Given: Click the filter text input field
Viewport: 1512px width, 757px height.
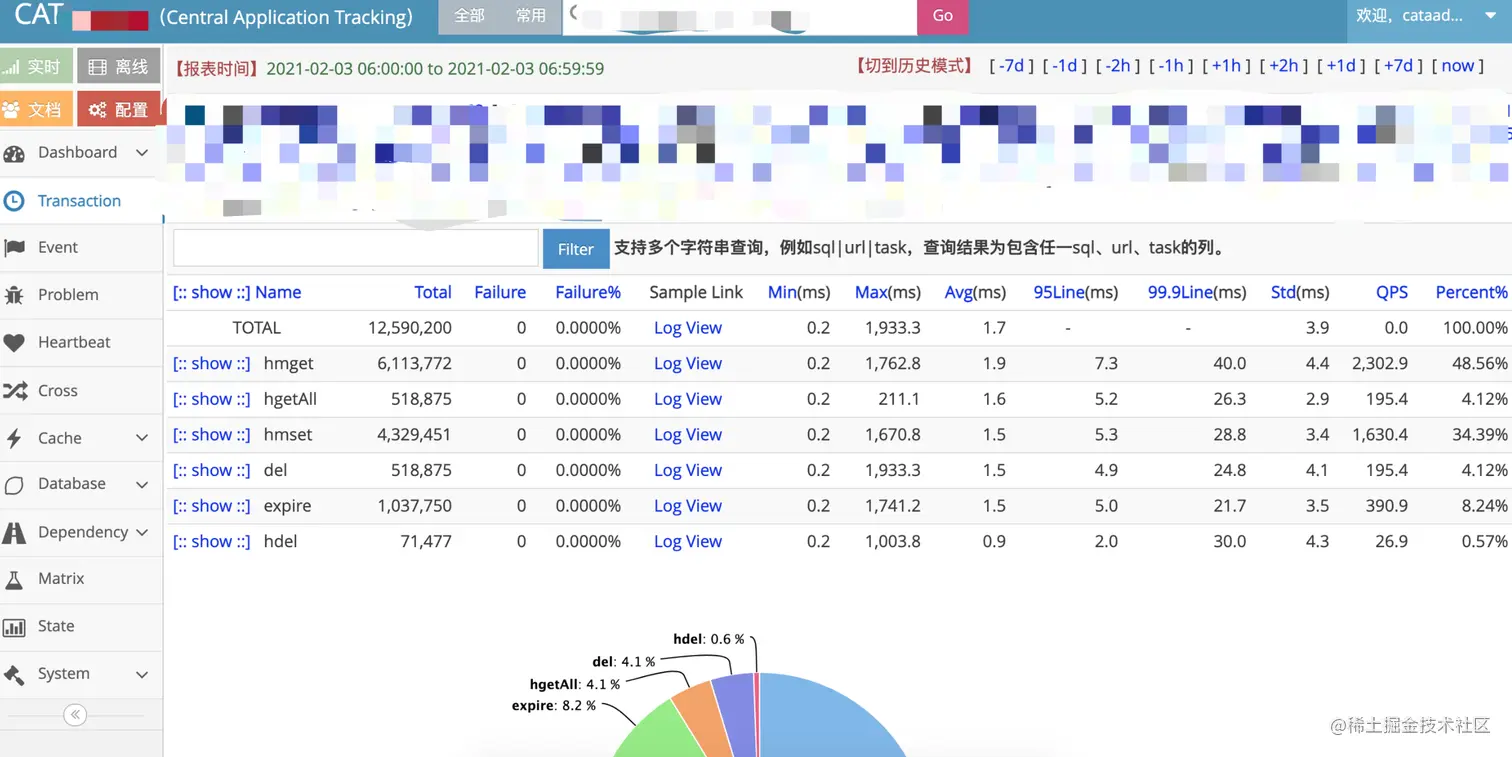Looking at the screenshot, I should pyautogui.click(x=356, y=248).
